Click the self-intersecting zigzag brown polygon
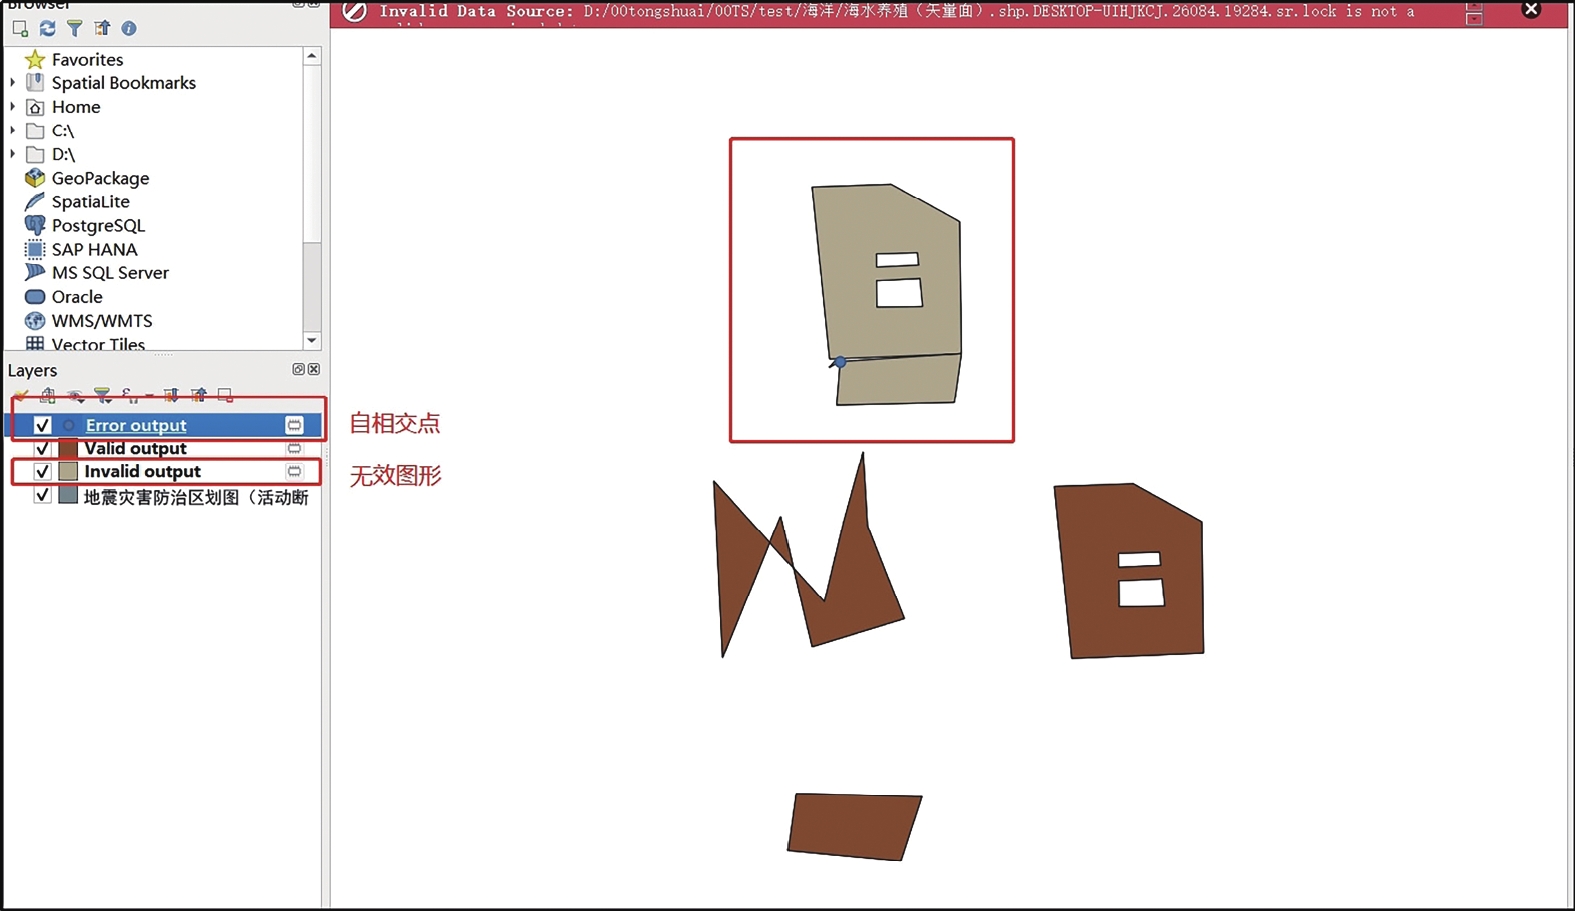 [x=850, y=590]
